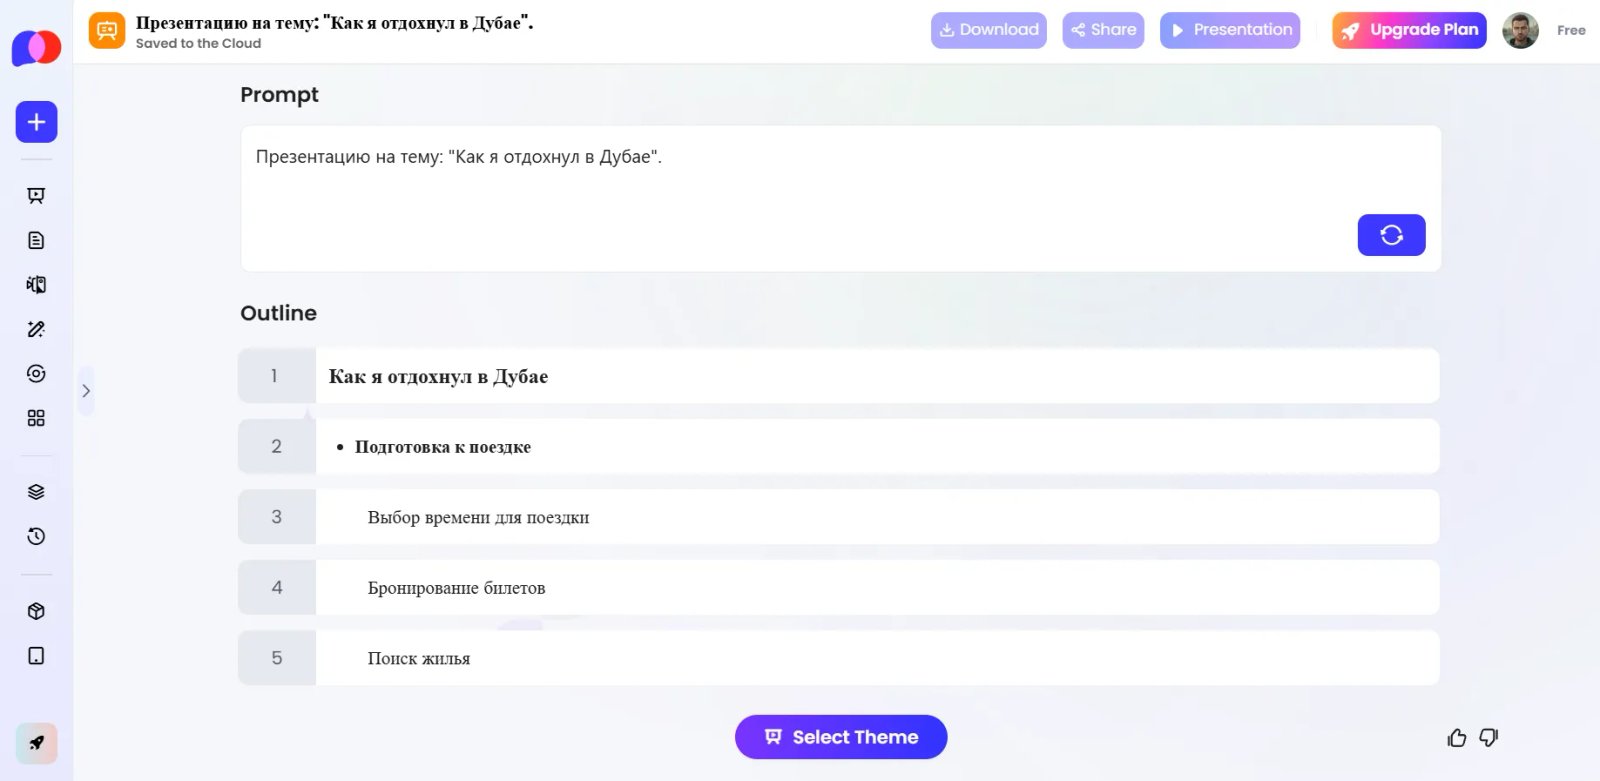The height and width of the screenshot is (781, 1600).
Task: Click outline row number 1
Action: coord(276,376)
